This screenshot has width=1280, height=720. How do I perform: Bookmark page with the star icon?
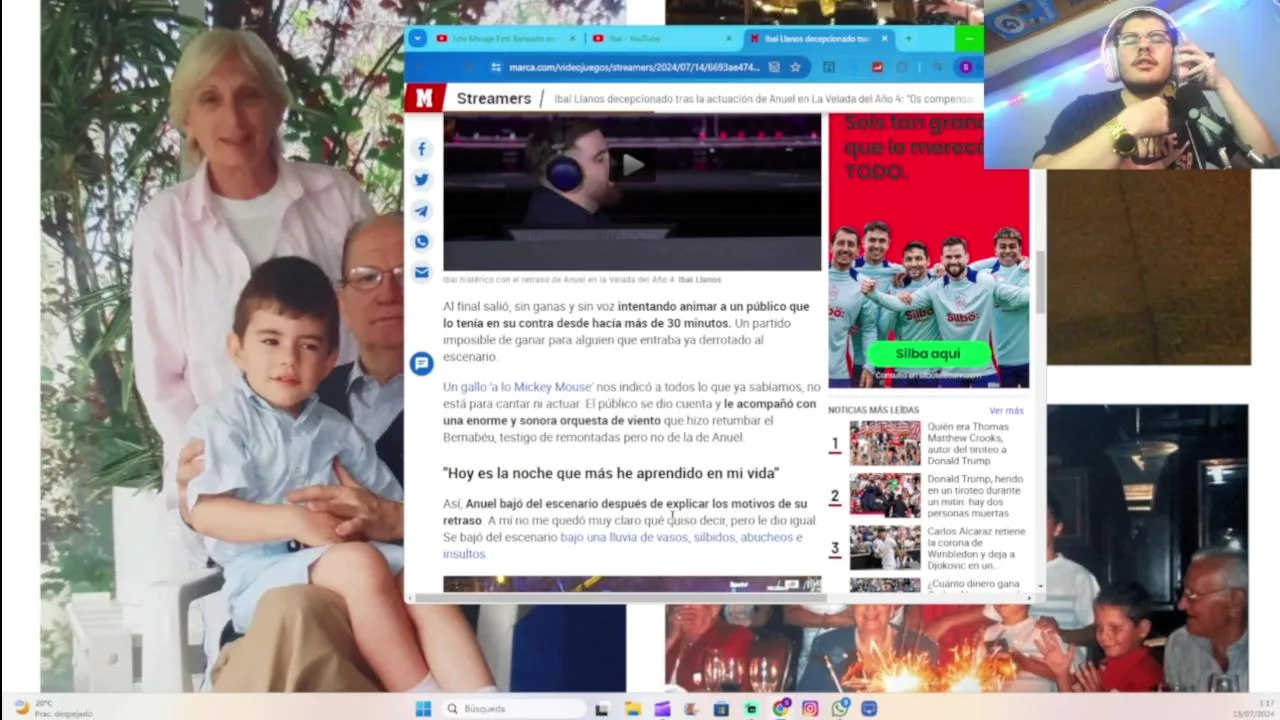(795, 67)
